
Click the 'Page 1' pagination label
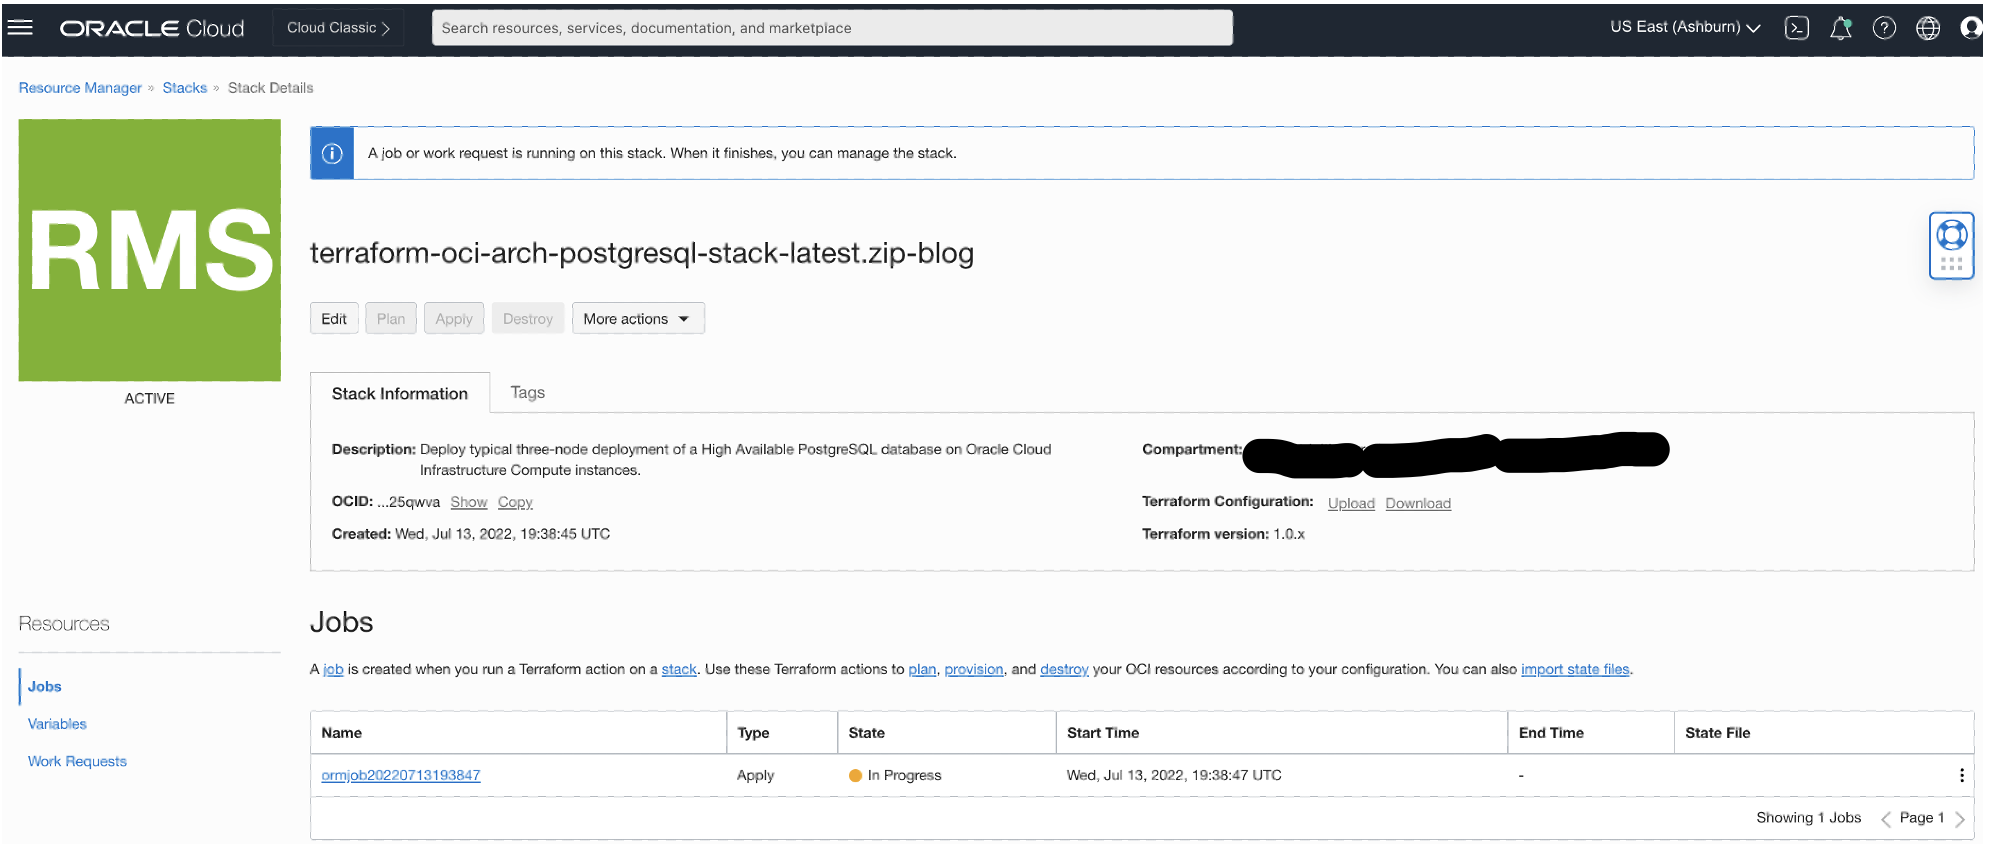[x=1921, y=818]
